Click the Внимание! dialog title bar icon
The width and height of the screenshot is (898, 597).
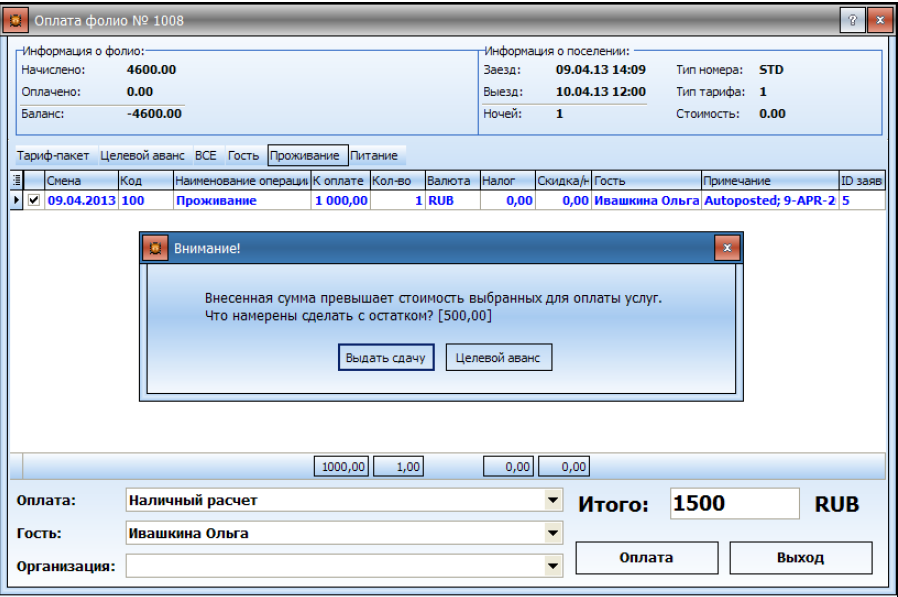click(155, 248)
